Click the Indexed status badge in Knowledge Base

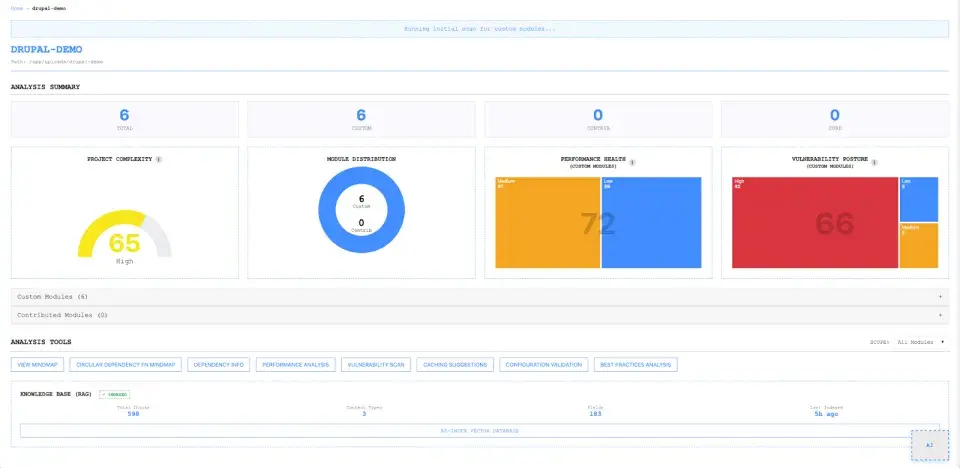coord(114,394)
